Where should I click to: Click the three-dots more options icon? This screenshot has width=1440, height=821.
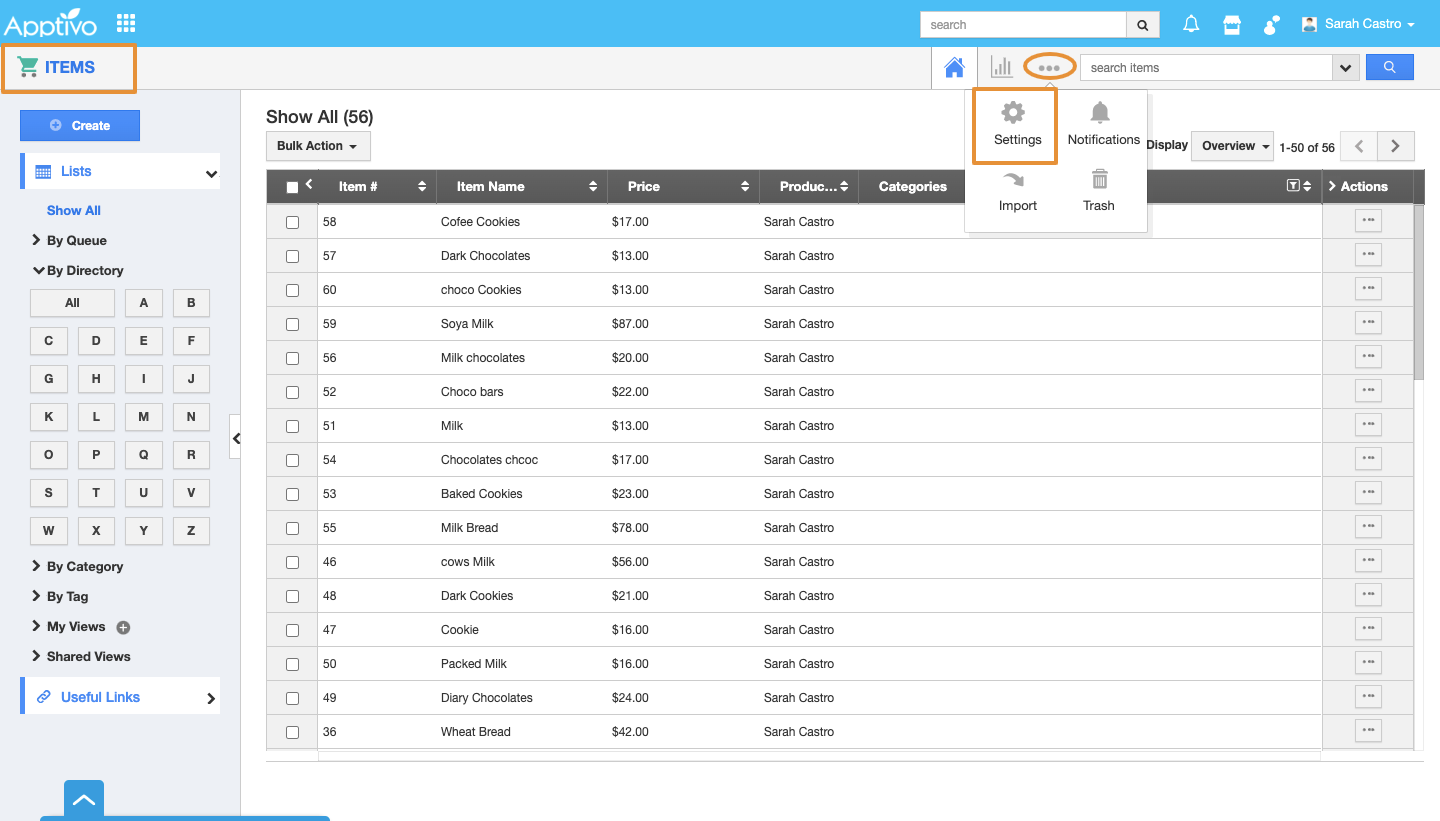tap(1049, 68)
